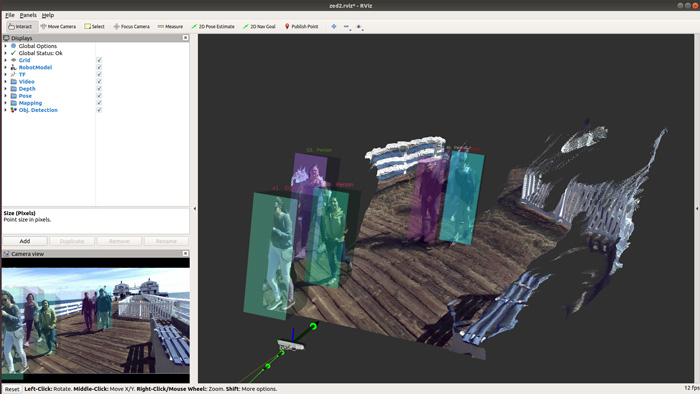This screenshot has height=394, width=700.
Task: Click the Remove button
Action: (119, 241)
